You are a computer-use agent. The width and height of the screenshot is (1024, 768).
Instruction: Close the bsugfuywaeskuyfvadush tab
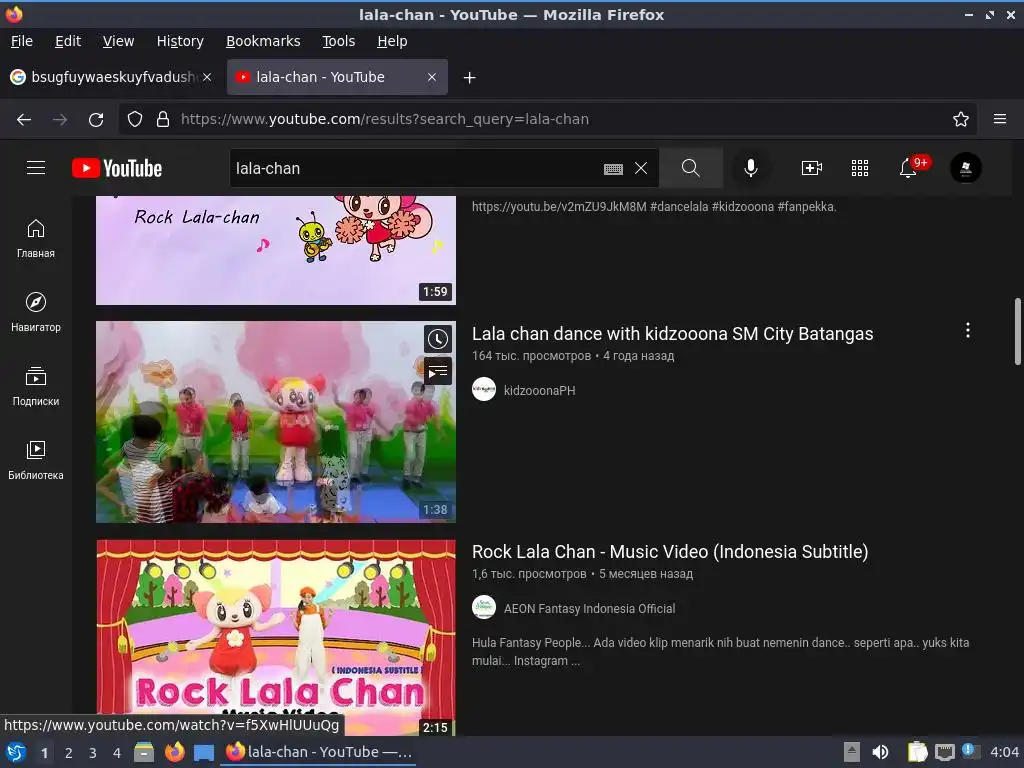[207, 77]
